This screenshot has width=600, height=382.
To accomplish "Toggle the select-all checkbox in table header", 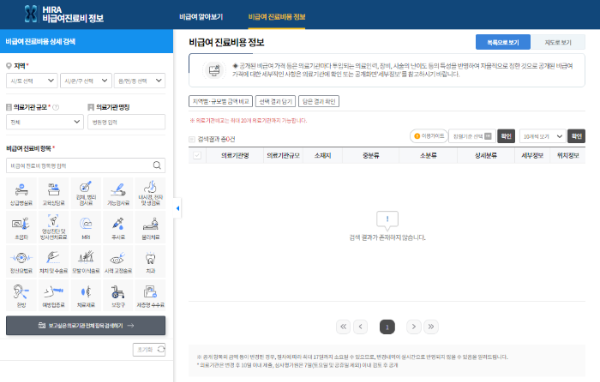I will coord(197,155).
